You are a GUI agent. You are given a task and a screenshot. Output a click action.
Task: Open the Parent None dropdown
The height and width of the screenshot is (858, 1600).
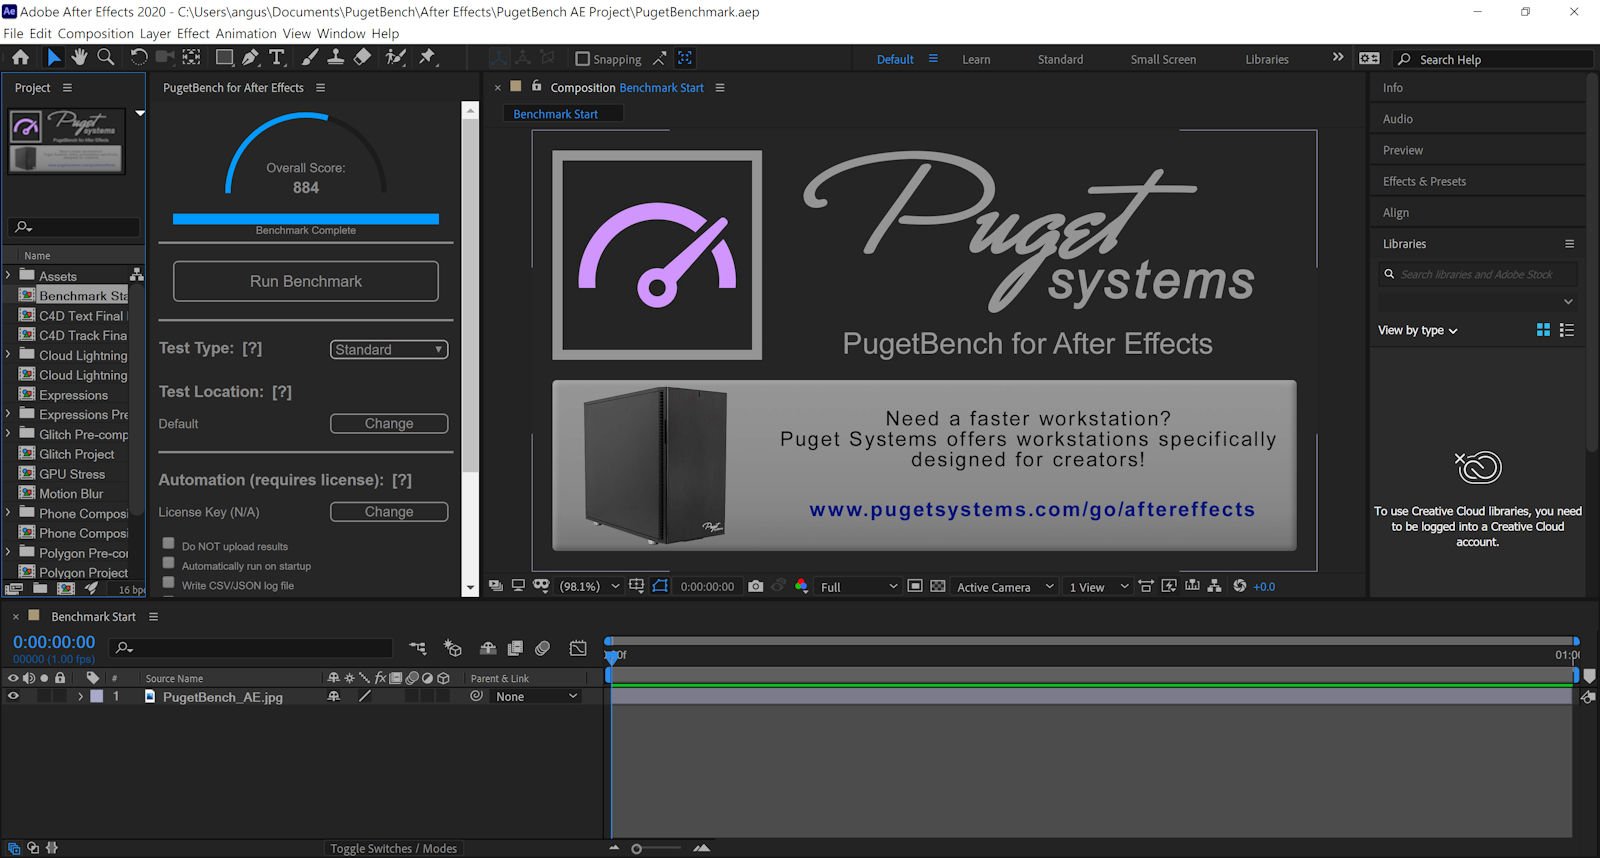click(x=537, y=697)
